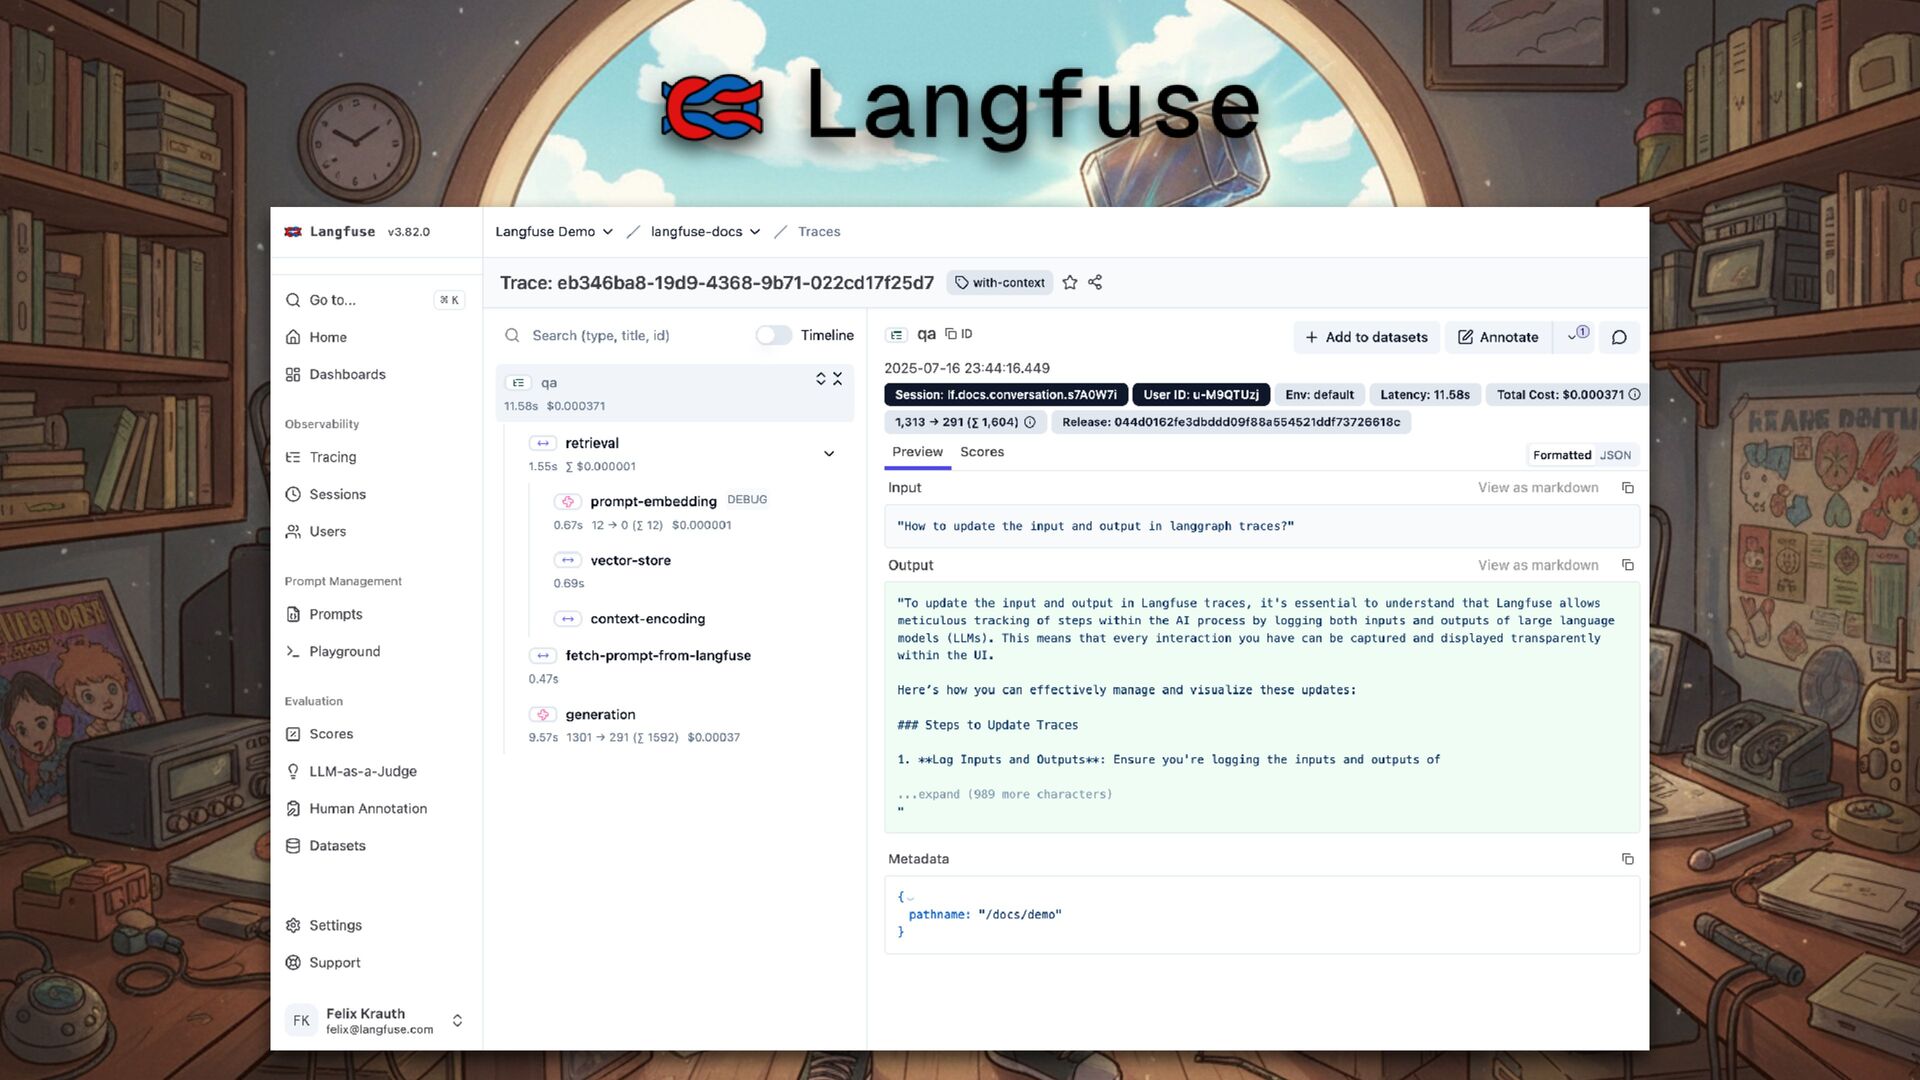Image resolution: width=1920 pixels, height=1080 pixels.
Task: Click the Total Cost info icon
Action: (1634, 395)
